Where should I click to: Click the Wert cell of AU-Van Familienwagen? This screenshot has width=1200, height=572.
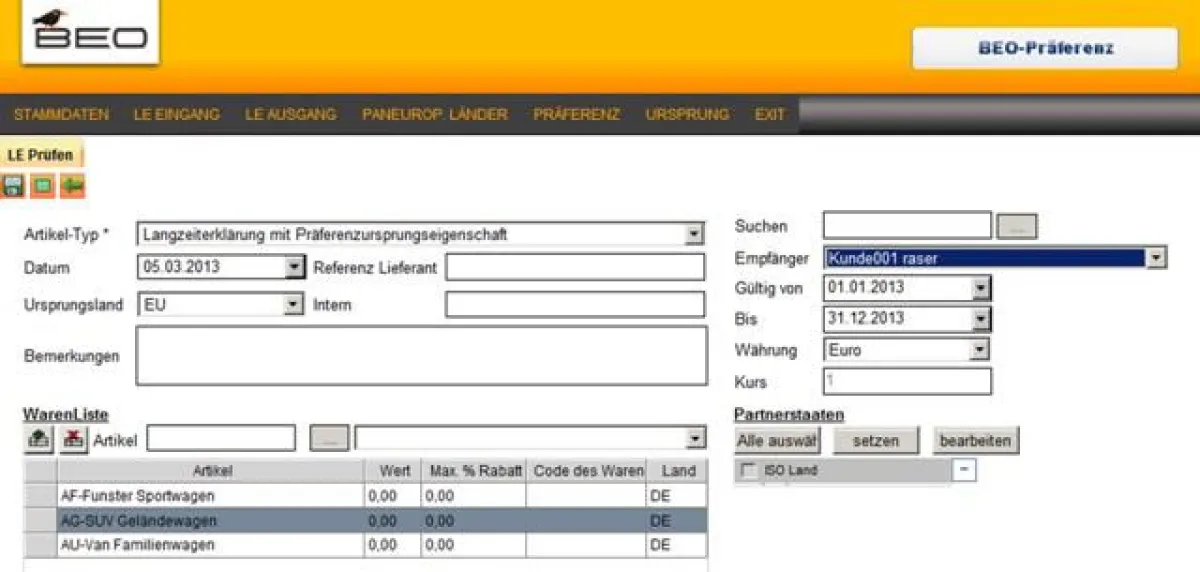(394, 545)
